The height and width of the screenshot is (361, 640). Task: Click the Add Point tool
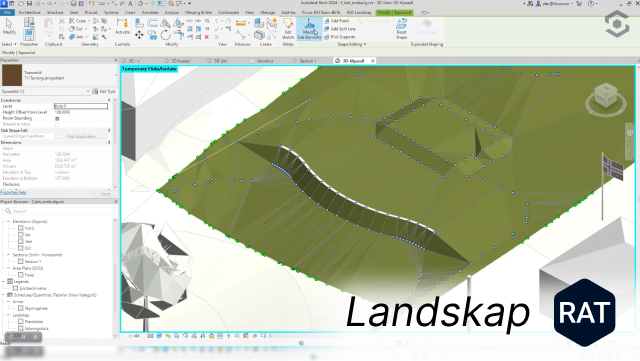click(337, 21)
